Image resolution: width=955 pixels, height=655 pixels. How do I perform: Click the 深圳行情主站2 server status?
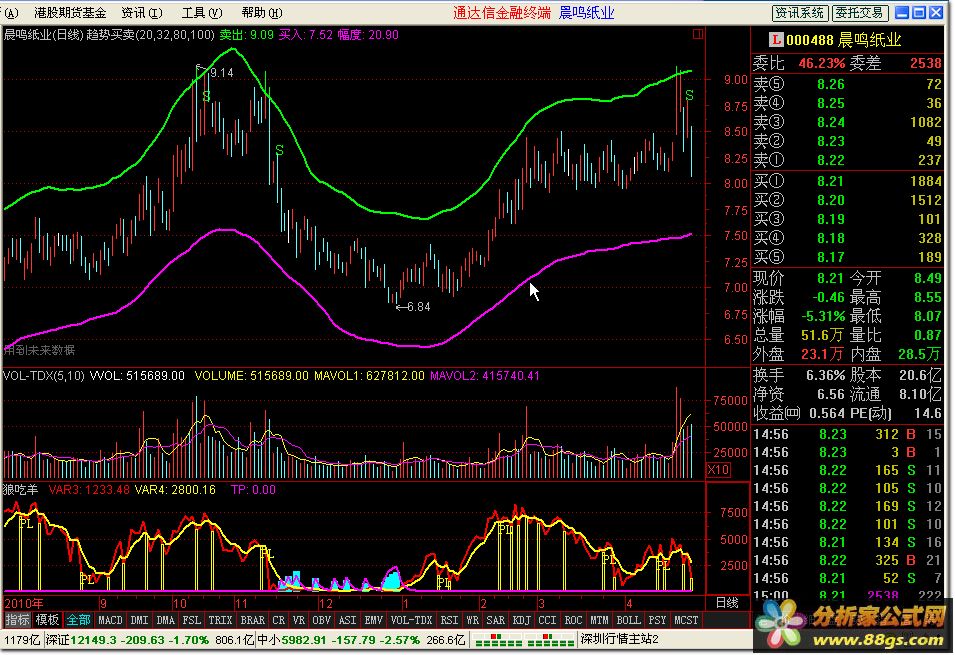619,639
